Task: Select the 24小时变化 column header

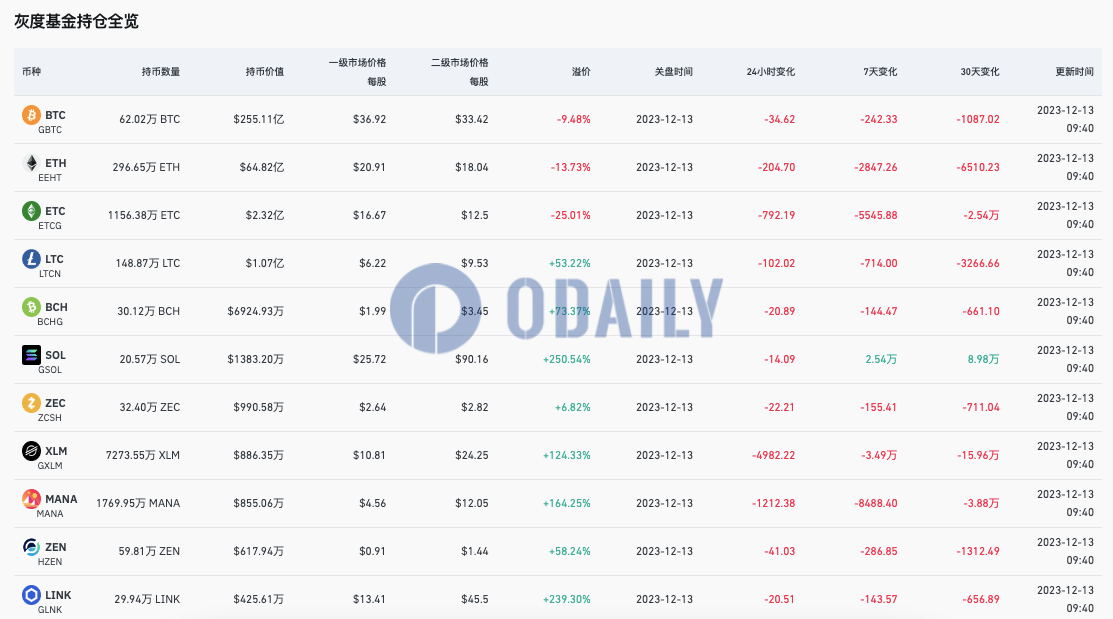Action: point(770,72)
